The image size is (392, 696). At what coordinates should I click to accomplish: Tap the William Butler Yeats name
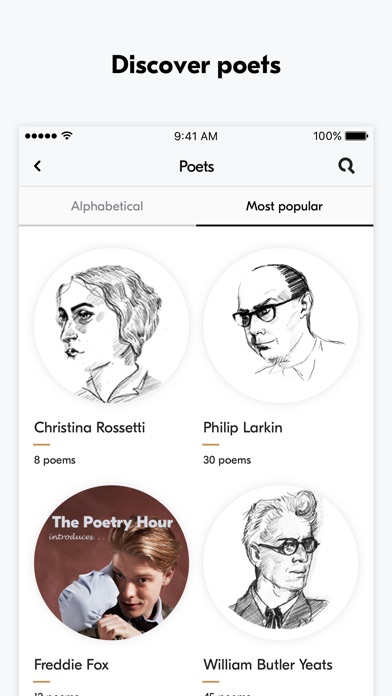click(x=268, y=664)
